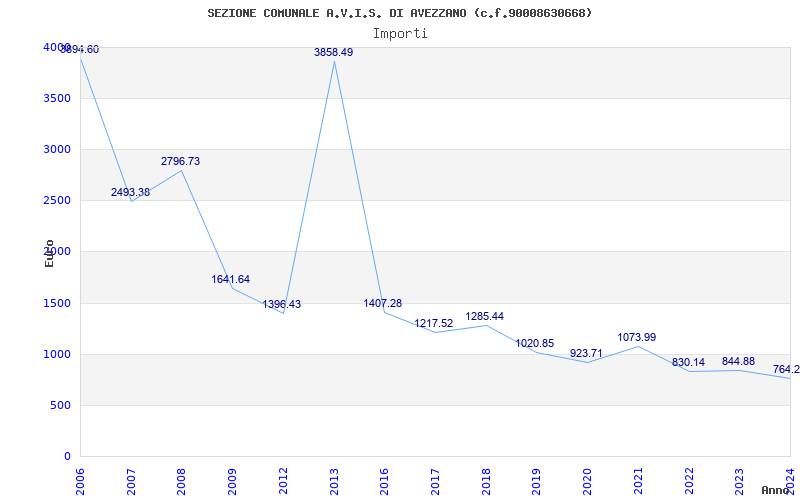Click the y-axis value 2500

(57, 201)
